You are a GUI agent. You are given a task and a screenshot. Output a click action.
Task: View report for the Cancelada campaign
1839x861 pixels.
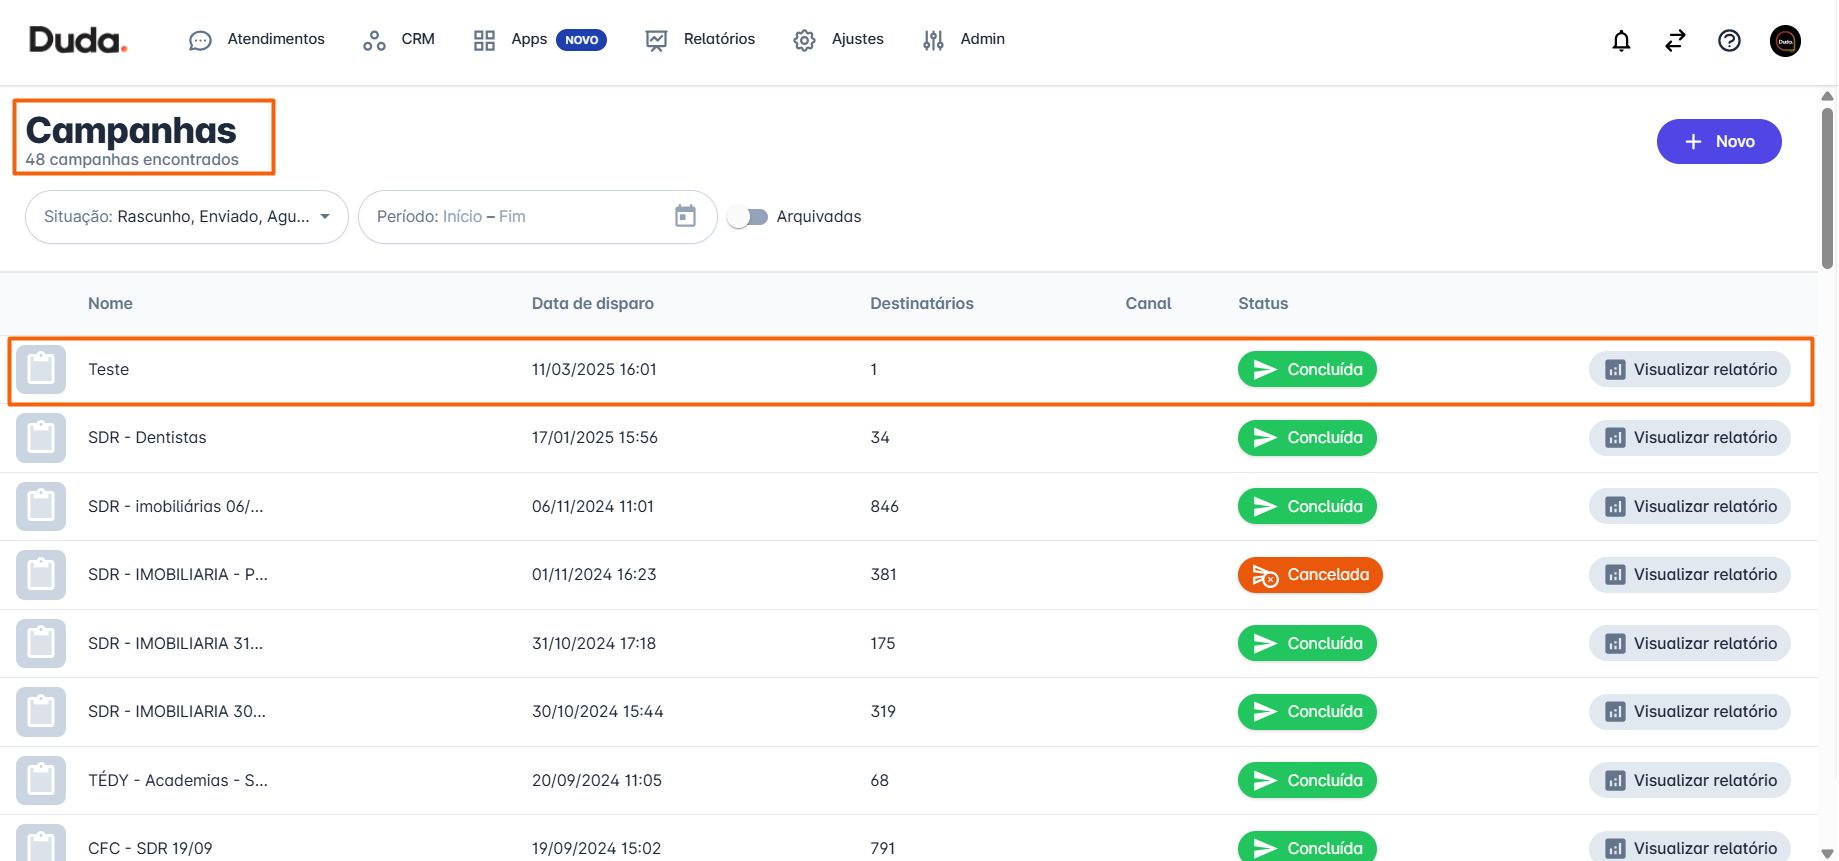tap(1689, 575)
